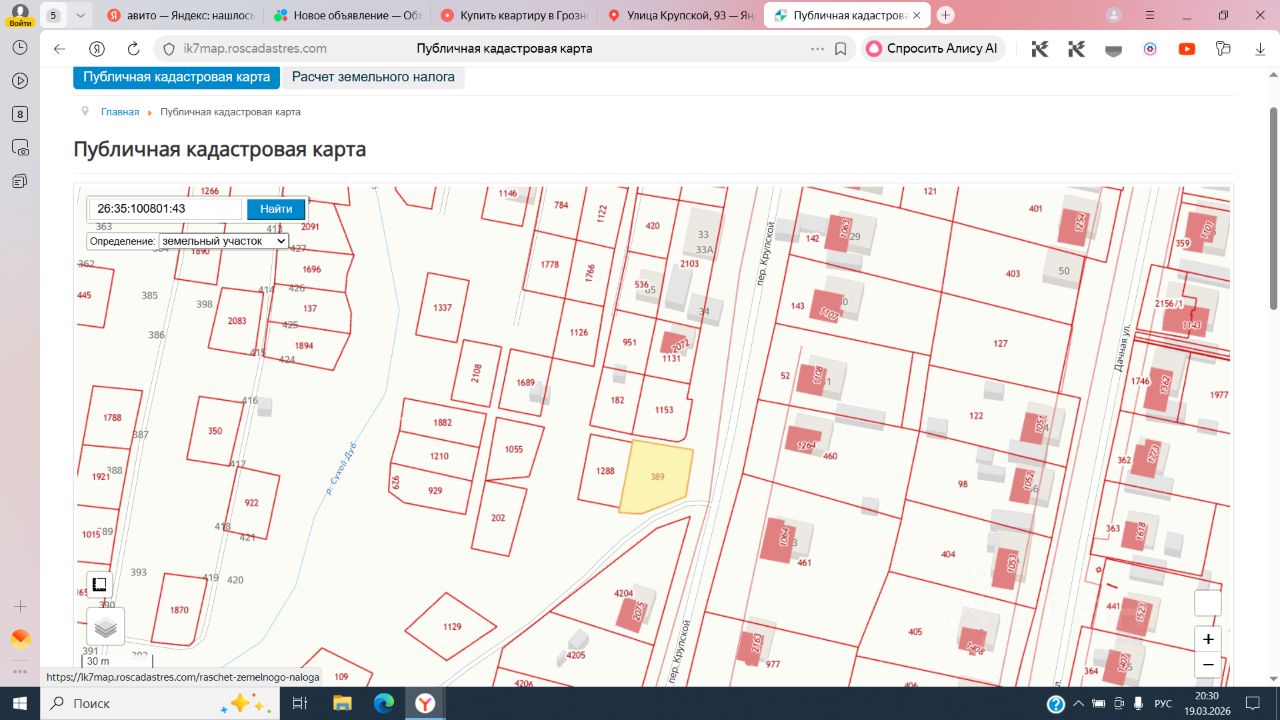Click 'Спросить Алису AI' button
The height and width of the screenshot is (720, 1280).
tap(932, 49)
